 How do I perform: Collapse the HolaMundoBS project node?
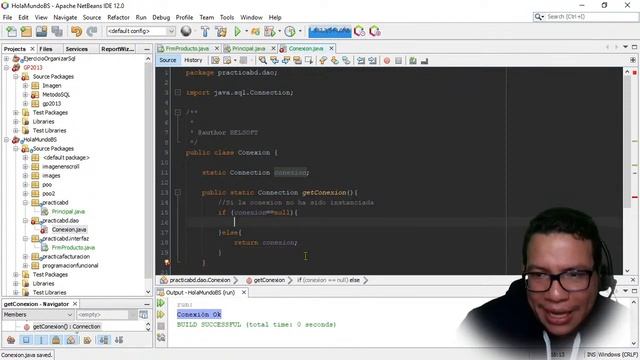6,140
